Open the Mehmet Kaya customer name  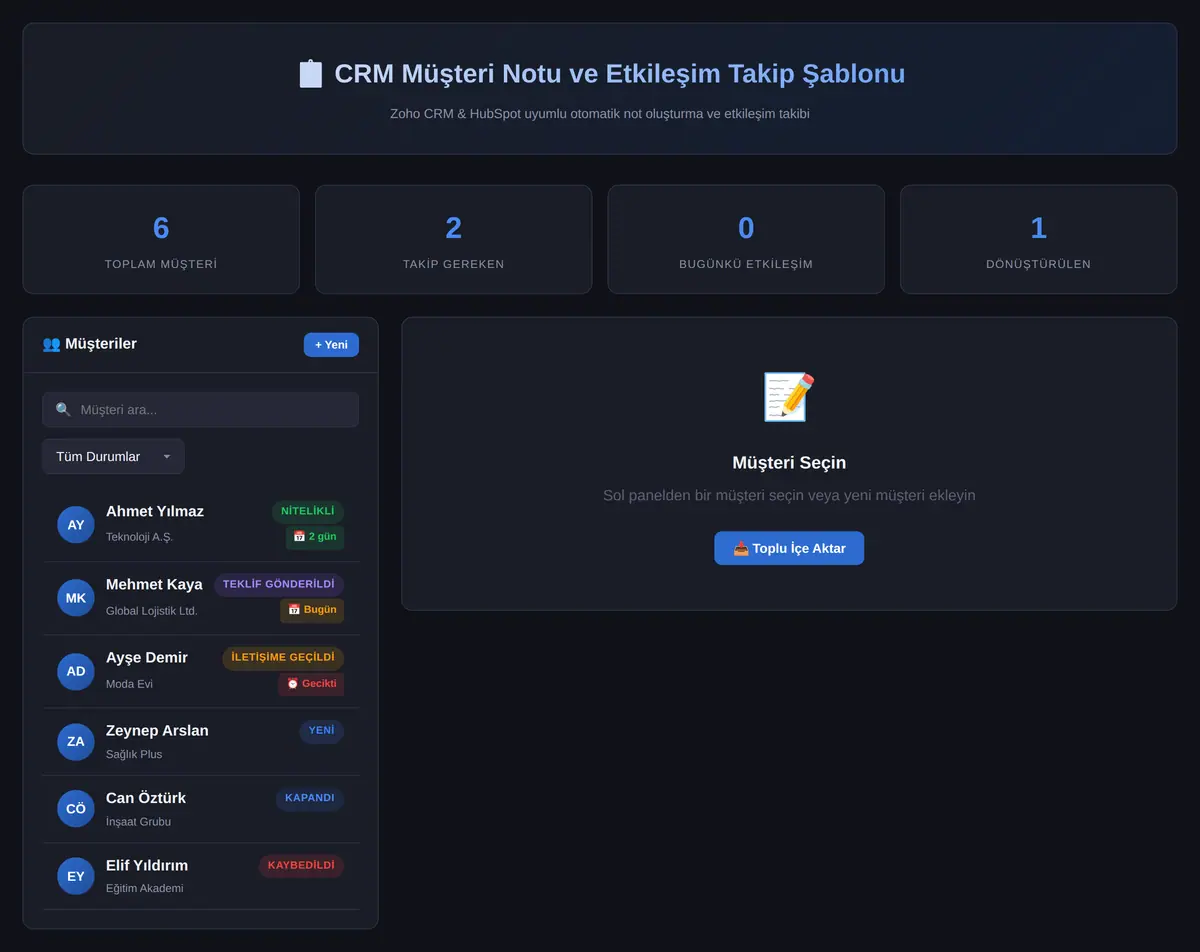(x=154, y=584)
